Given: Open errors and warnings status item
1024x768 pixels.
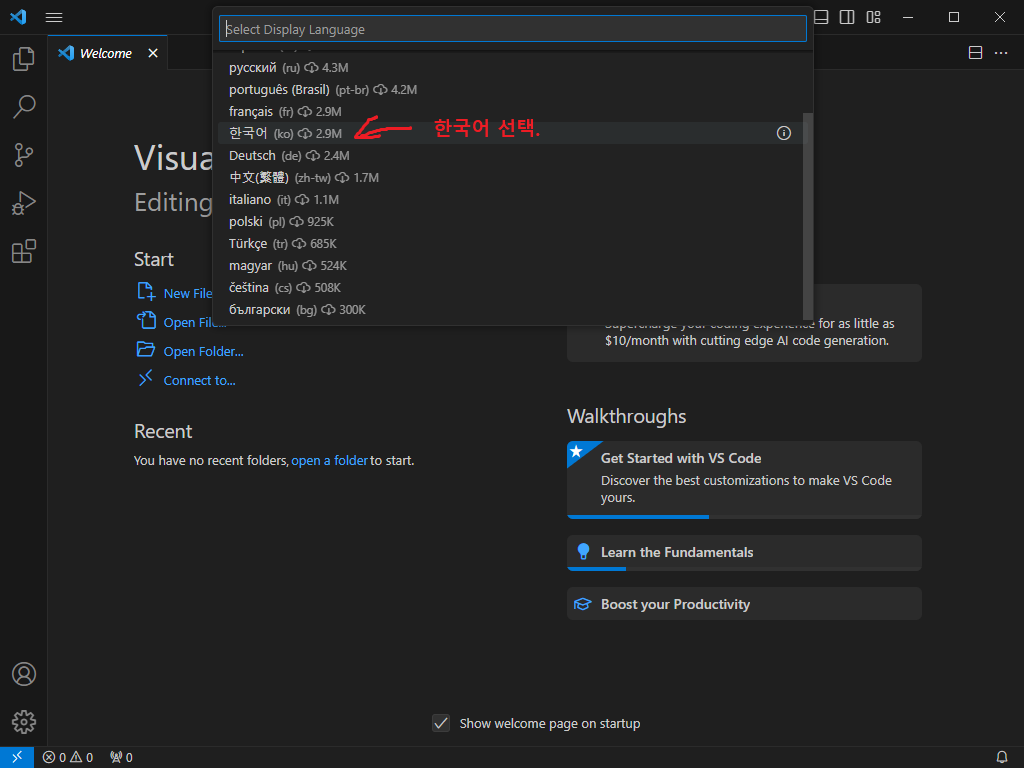Looking at the screenshot, I should click(x=68, y=757).
